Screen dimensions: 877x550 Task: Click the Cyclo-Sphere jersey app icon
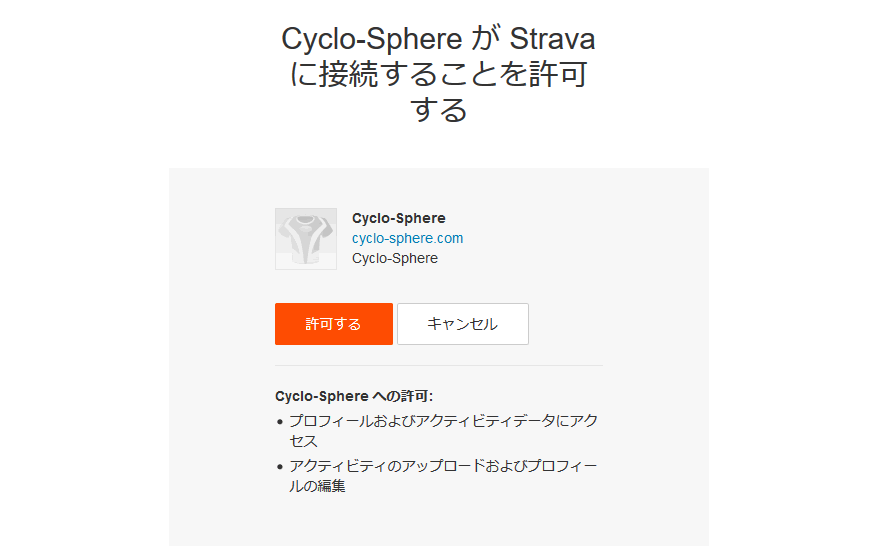pos(306,239)
